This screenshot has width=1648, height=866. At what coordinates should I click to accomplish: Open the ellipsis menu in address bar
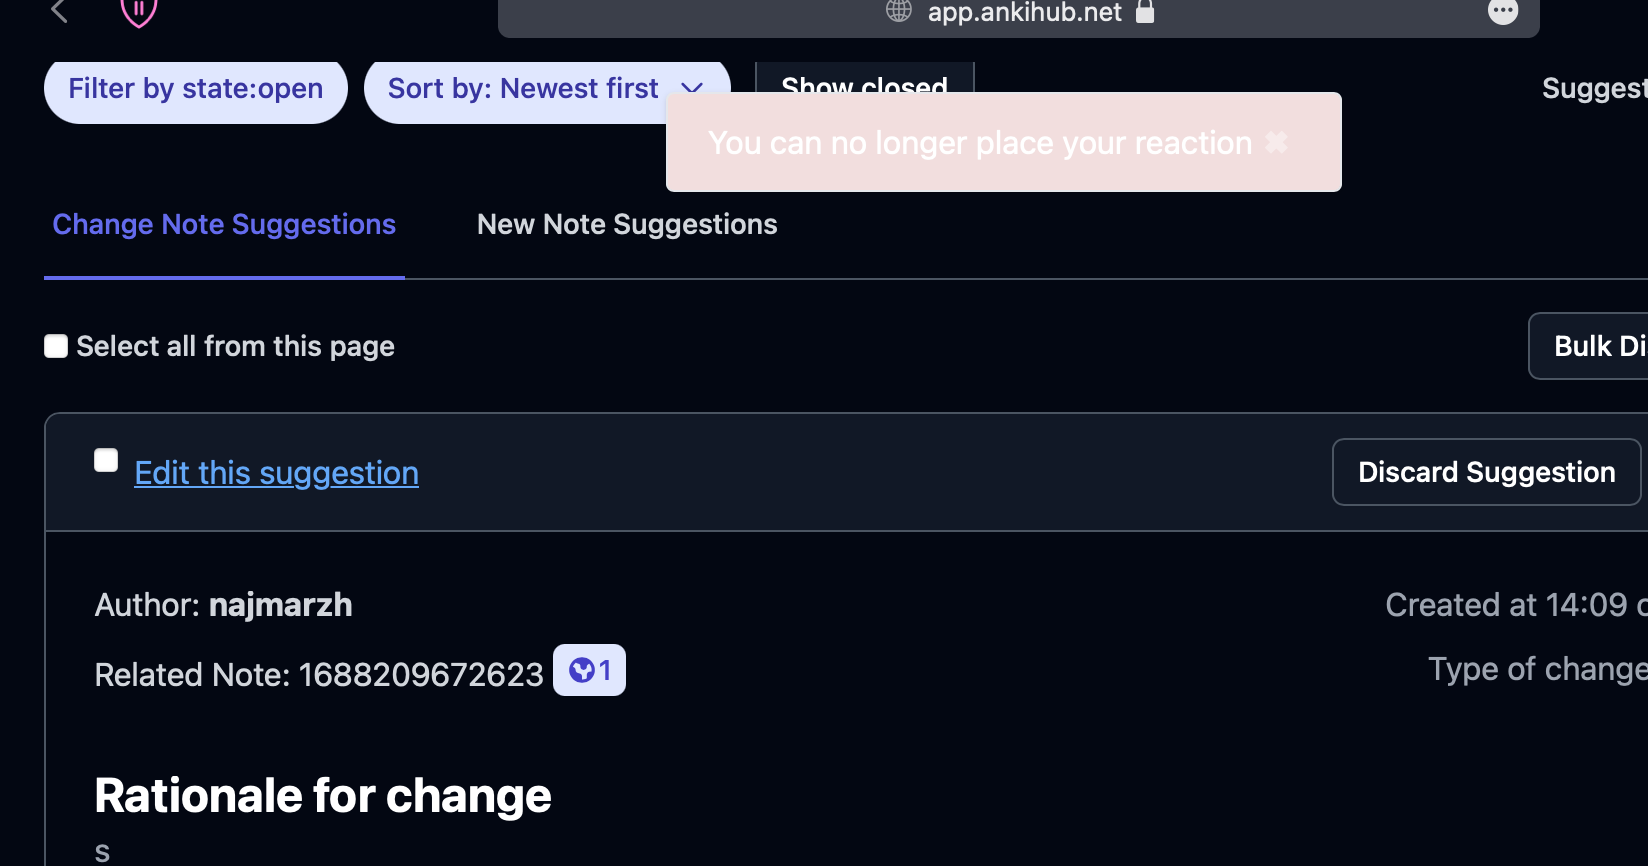(x=1502, y=12)
